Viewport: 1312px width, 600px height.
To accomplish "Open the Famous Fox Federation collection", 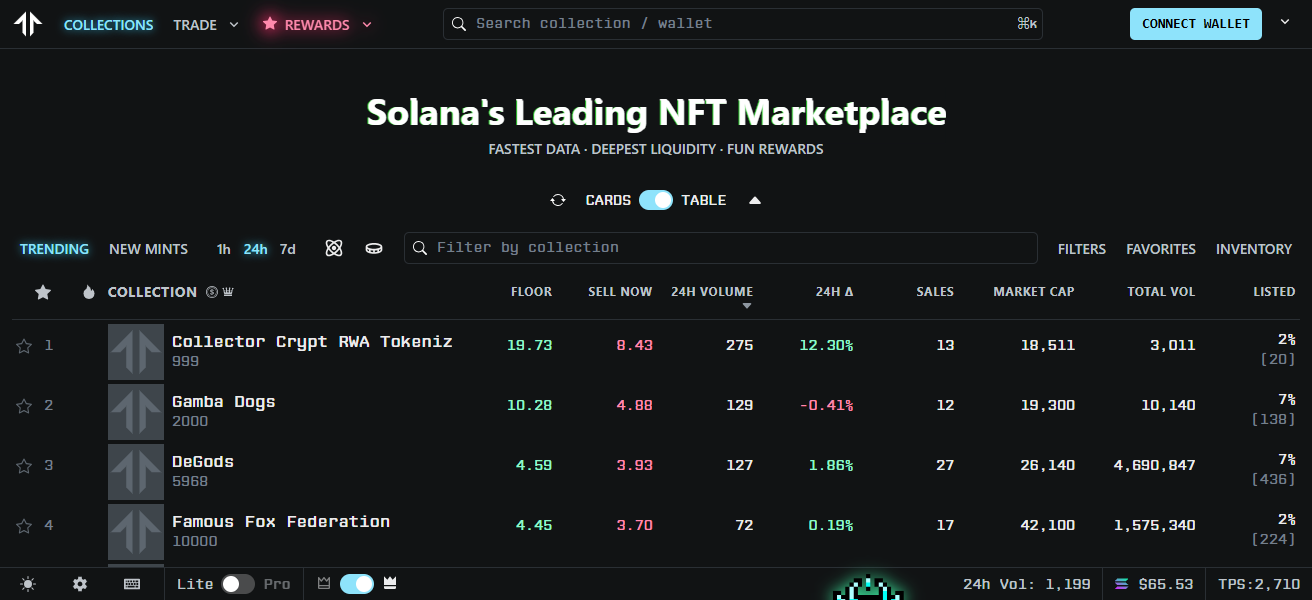I will [x=281, y=522].
